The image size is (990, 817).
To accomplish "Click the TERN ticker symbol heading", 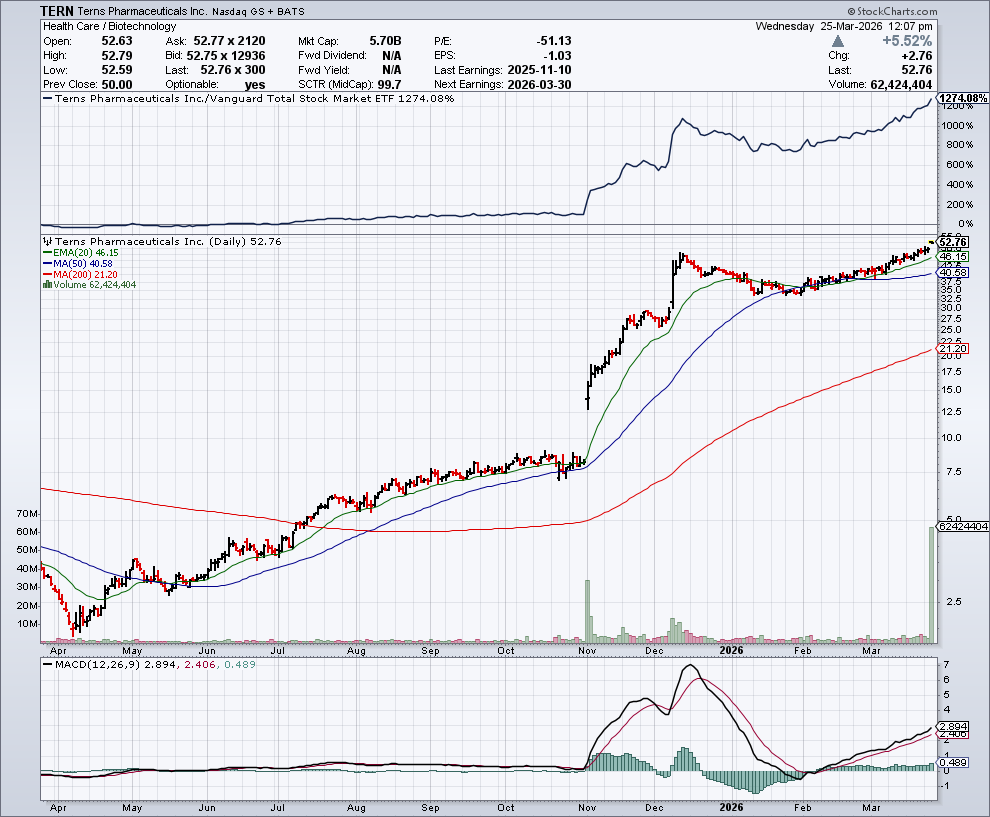I will [60, 10].
